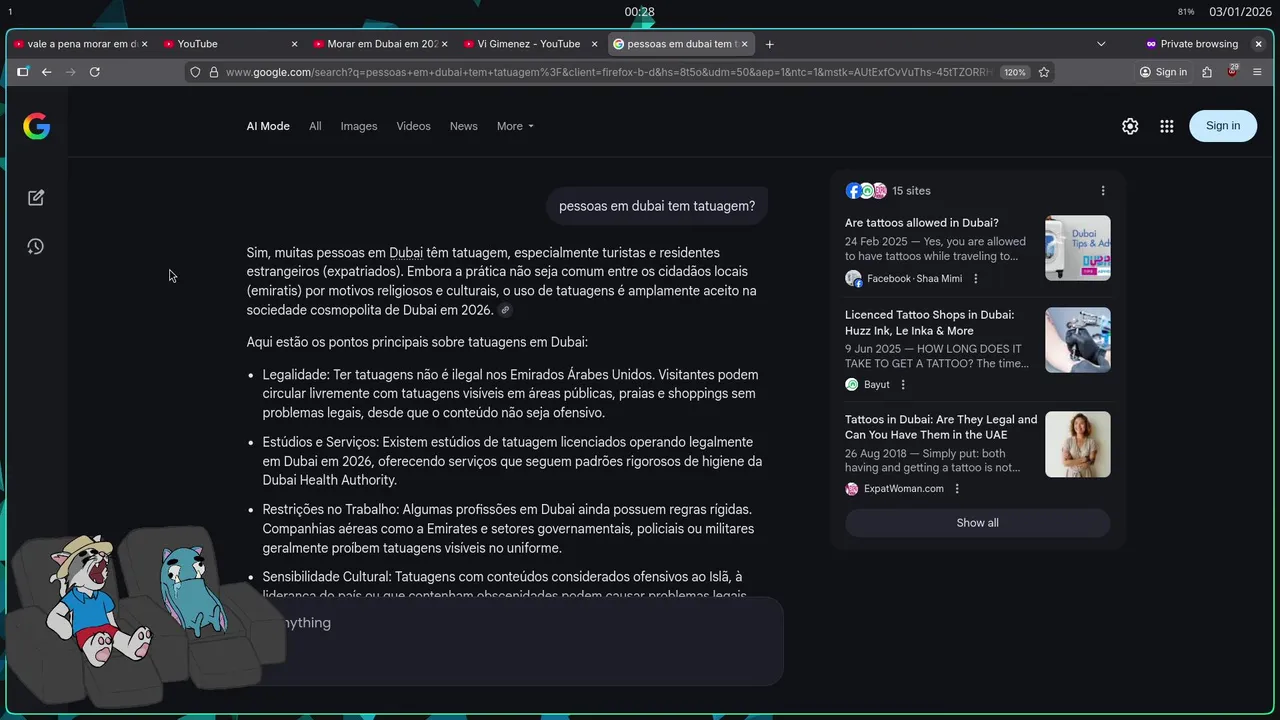Image resolution: width=1280 pixels, height=720 pixels.
Task: Click the link chip after 'Dubai em 2026'
Action: [506, 310]
